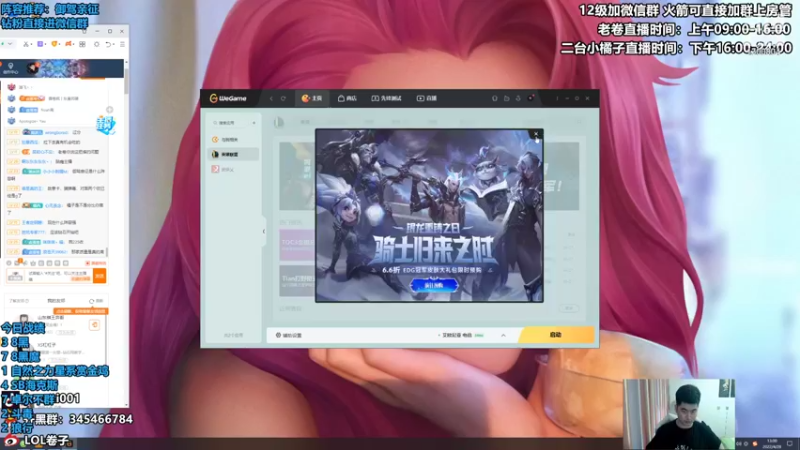This screenshot has height=450, width=800.
Task: Click the orange send button in chat
Action: (99, 276)
